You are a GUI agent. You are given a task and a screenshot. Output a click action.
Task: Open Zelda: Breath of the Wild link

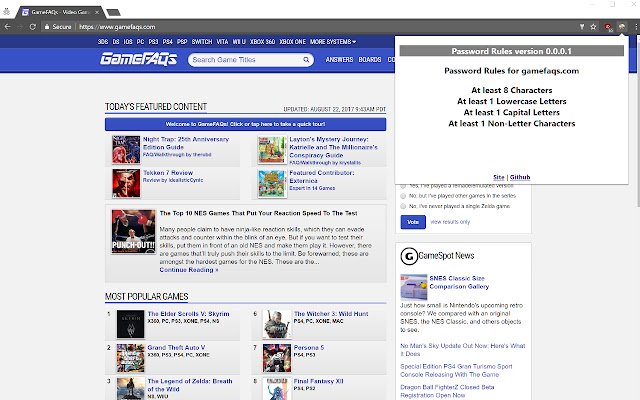[190, 385]
